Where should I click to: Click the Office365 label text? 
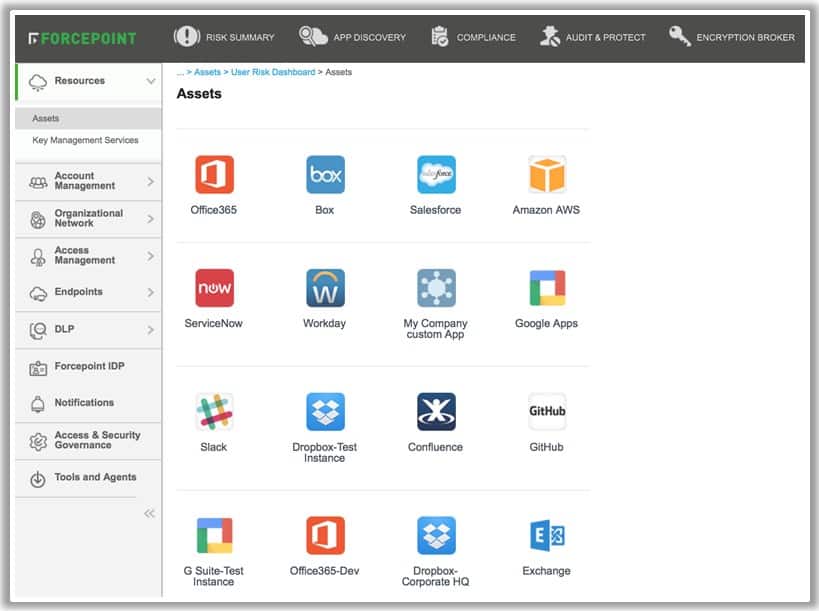click(214, 210)
